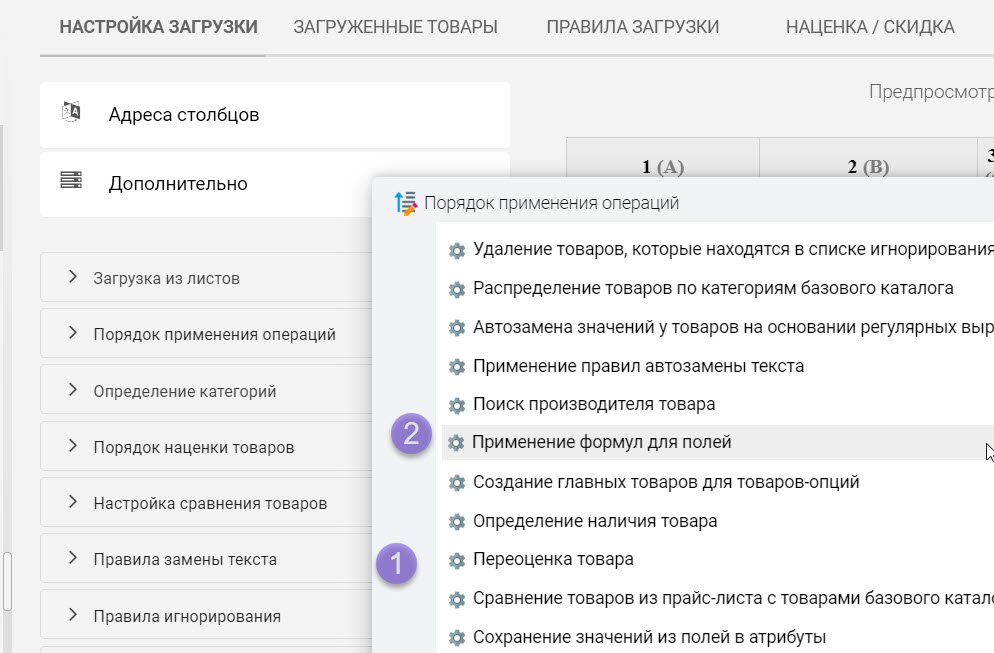994x653 pixels.
Task: Select Определение наличия товара text
Action: tap(595, 521)
